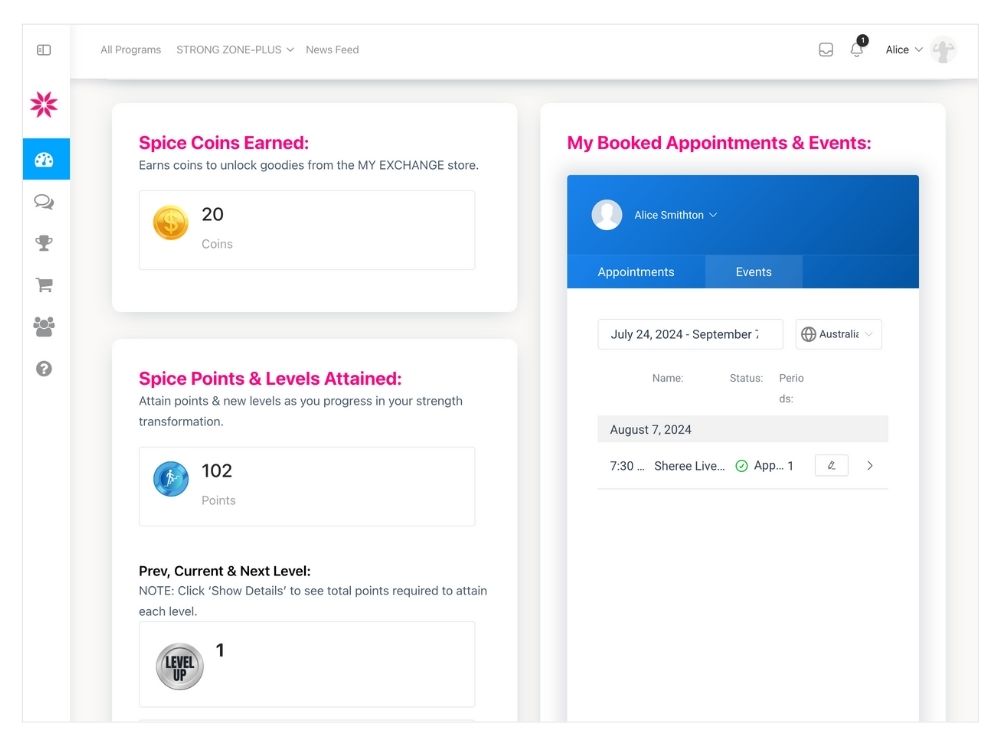Expand the Alice Smithton profile dropdown
Viewport: 1000px width, 750px height.
click(x=675, y=215)
